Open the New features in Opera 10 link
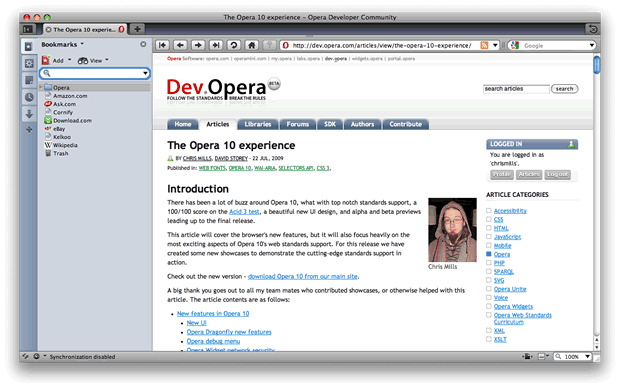620x389 pixels. [x=213, y=313]
